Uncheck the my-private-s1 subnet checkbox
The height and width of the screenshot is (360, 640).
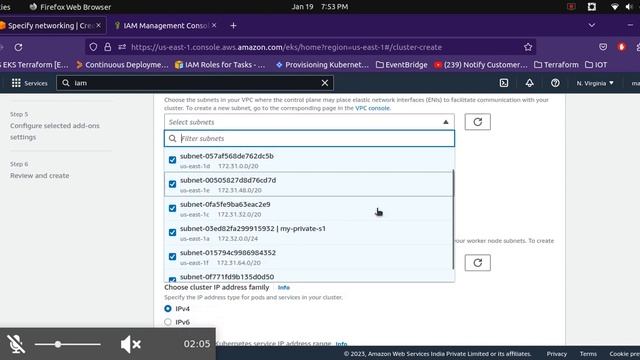tap(172, 232)
